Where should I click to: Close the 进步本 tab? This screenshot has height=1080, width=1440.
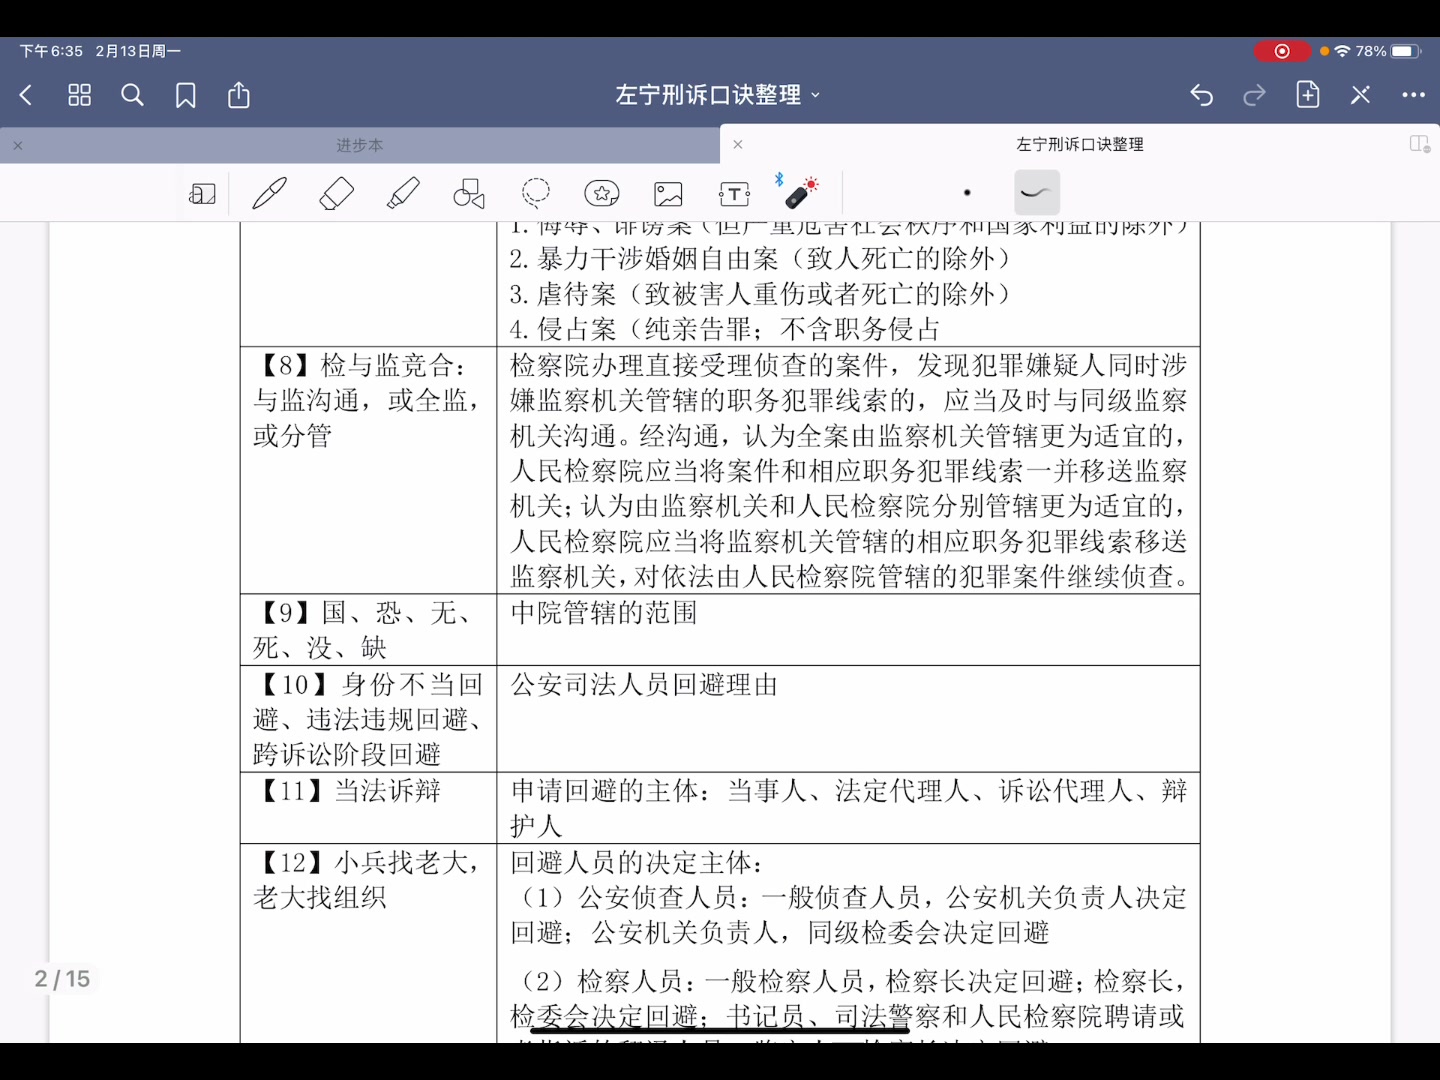coord(18,145)
